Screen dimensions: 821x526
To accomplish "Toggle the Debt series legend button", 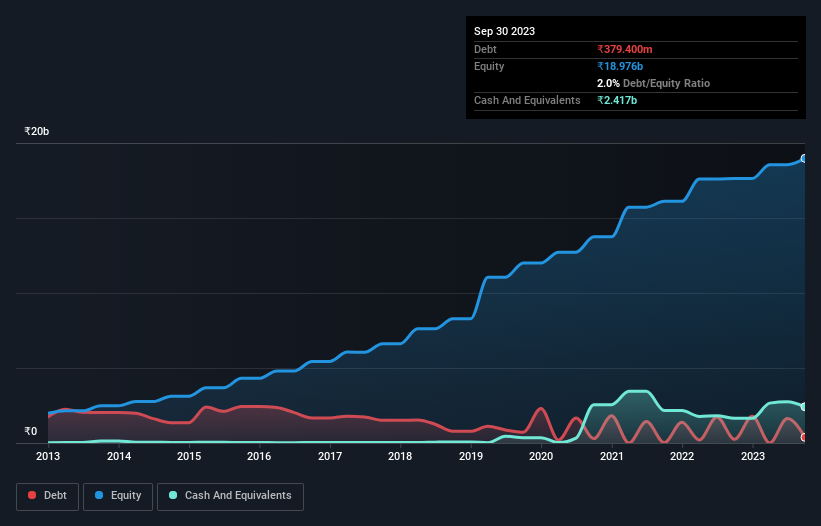I will tap(48, 496).
